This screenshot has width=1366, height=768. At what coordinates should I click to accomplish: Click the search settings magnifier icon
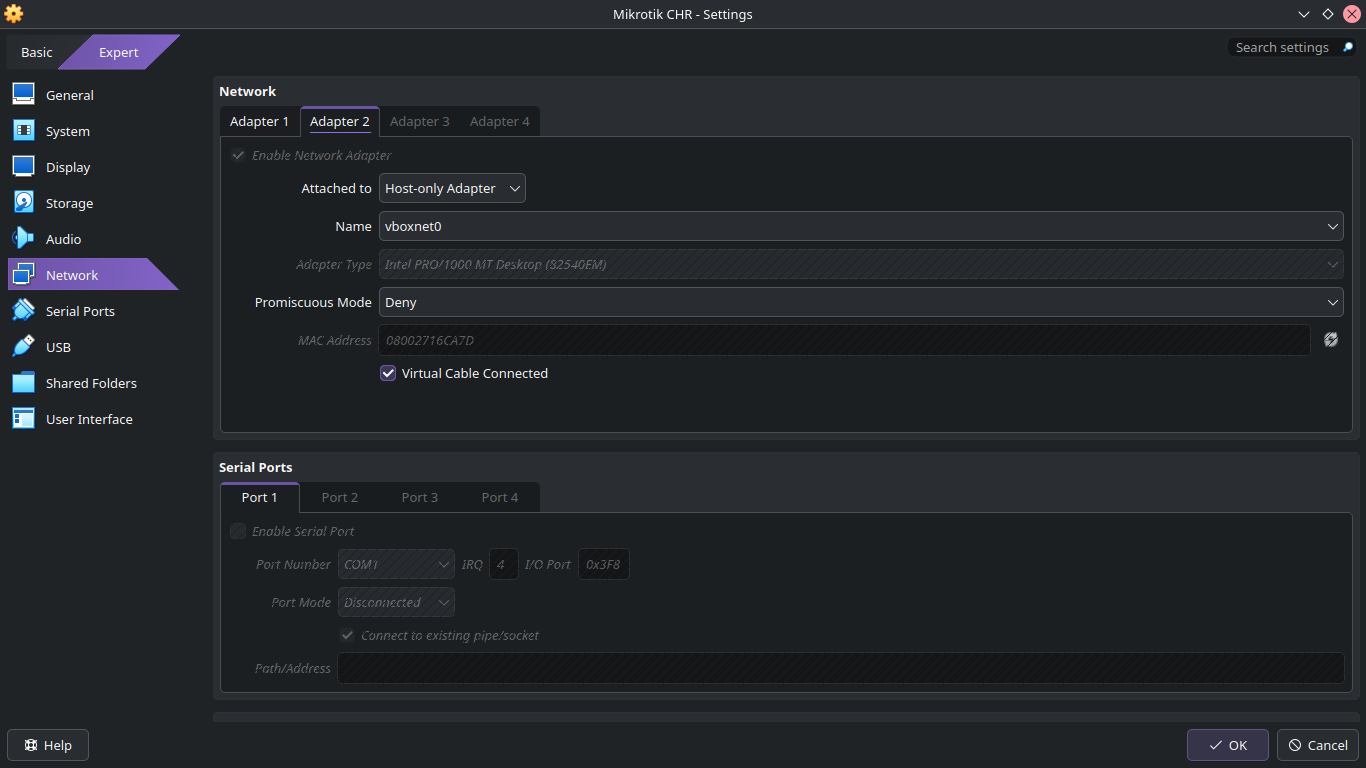click(1347, 47)
